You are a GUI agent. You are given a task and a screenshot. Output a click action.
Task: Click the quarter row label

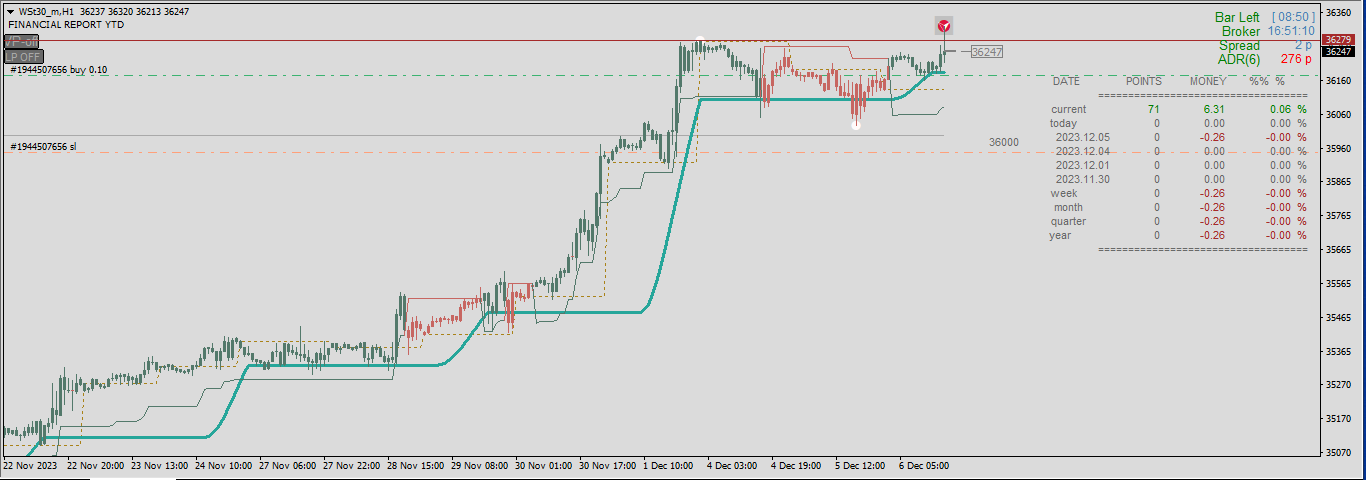(1068, 221)
